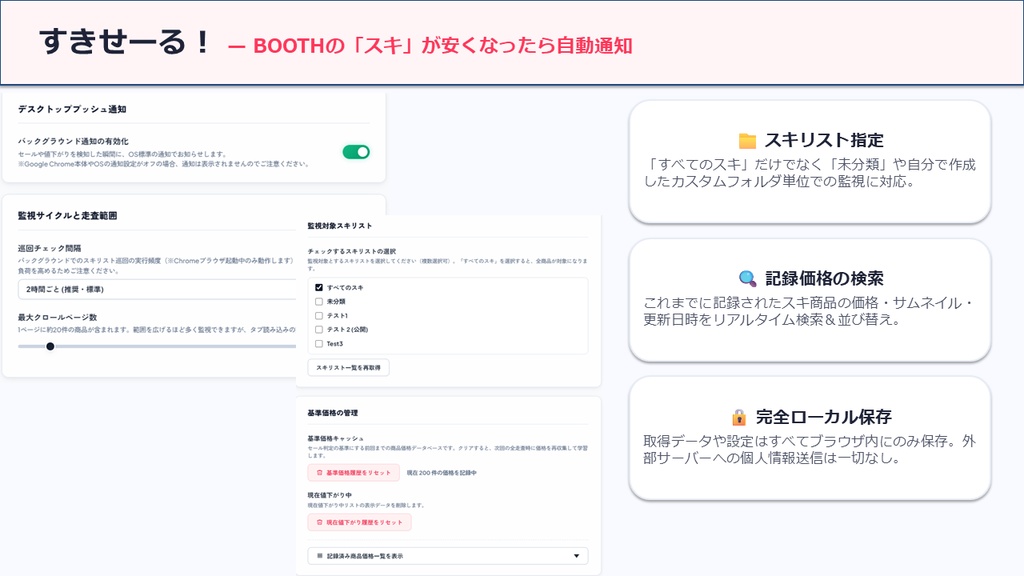Click the 現在 200 件の価格を記録中 status text
The image size is (1024, 576).
point(441,473)
